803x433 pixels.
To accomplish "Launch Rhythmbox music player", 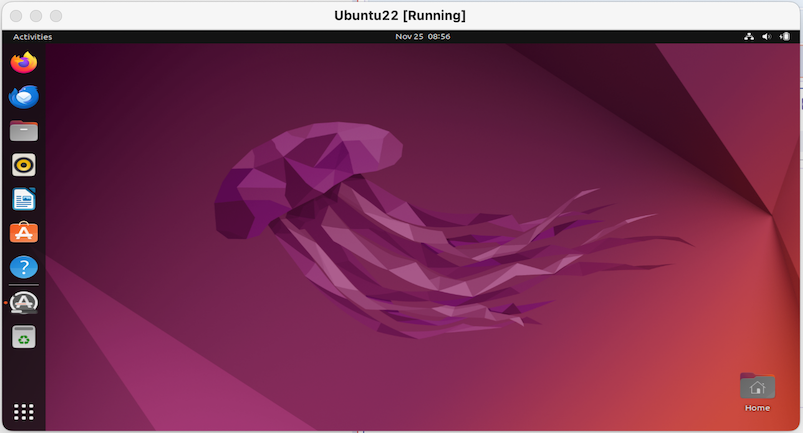I will click(x=24, y=165).
